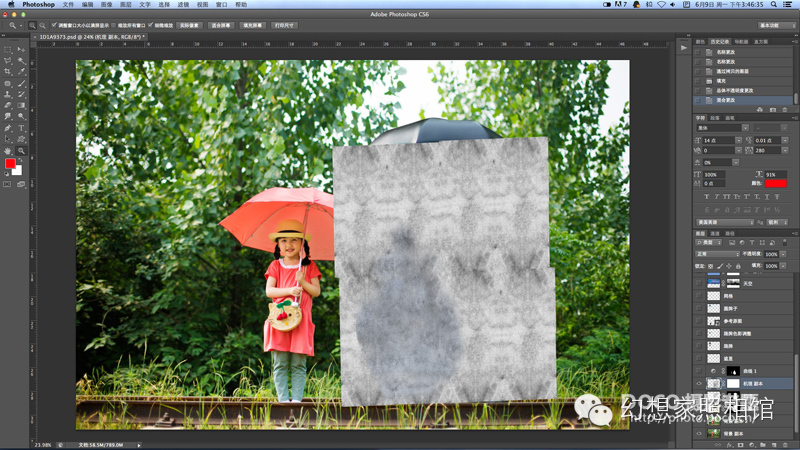Select the Horizontal Type tool
The width and height of the screenshot is (800, 450).
21,128
